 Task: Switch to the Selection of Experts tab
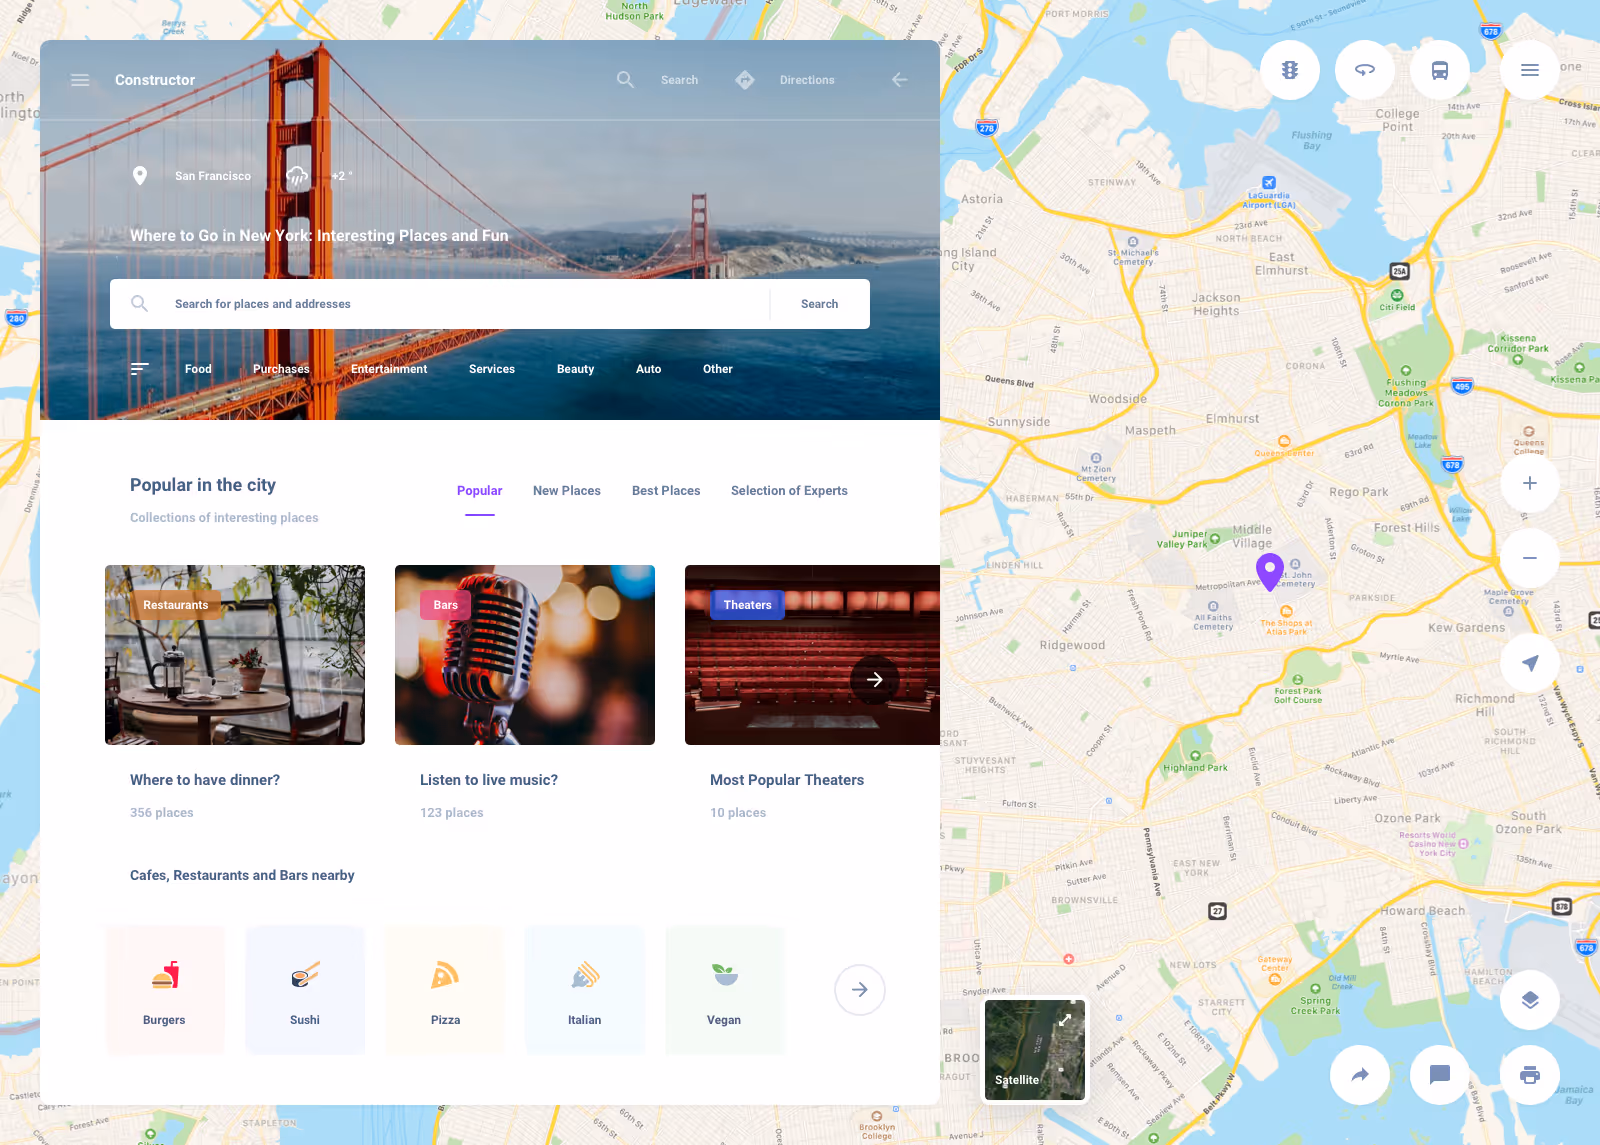coord(789,490)
